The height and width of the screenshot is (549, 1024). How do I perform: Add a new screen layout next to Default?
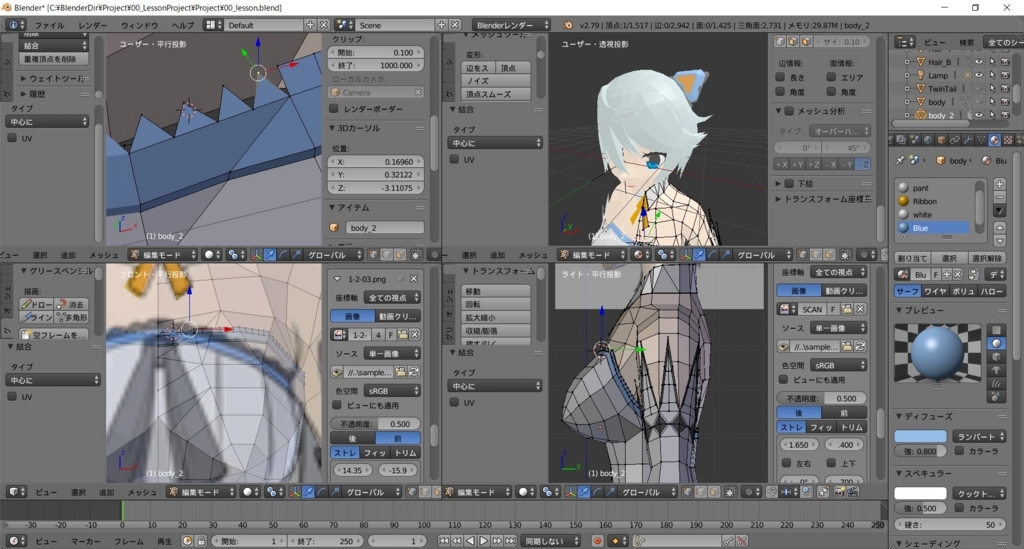click(310, 25)
